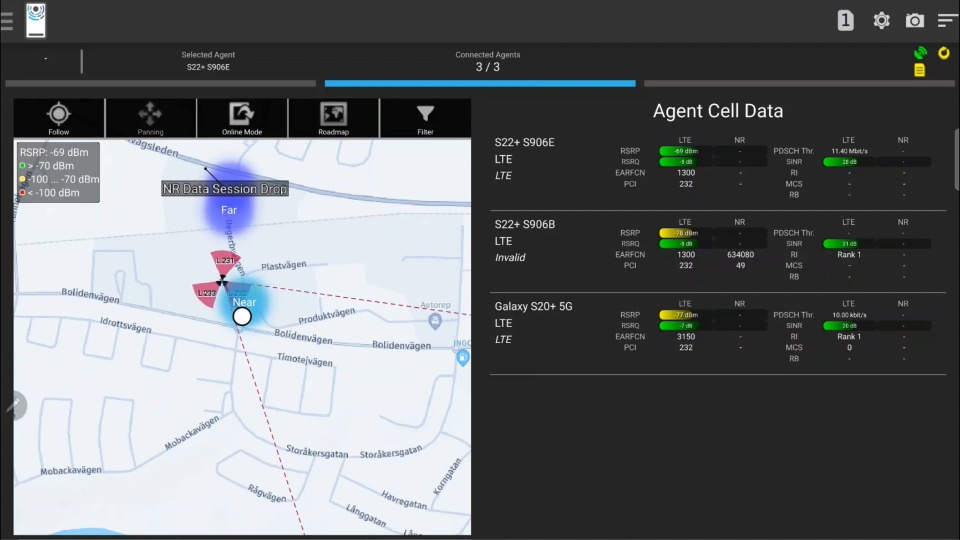960x540 pixels.
Task: Open the map Filter options
Action: (x=425, y=118)
